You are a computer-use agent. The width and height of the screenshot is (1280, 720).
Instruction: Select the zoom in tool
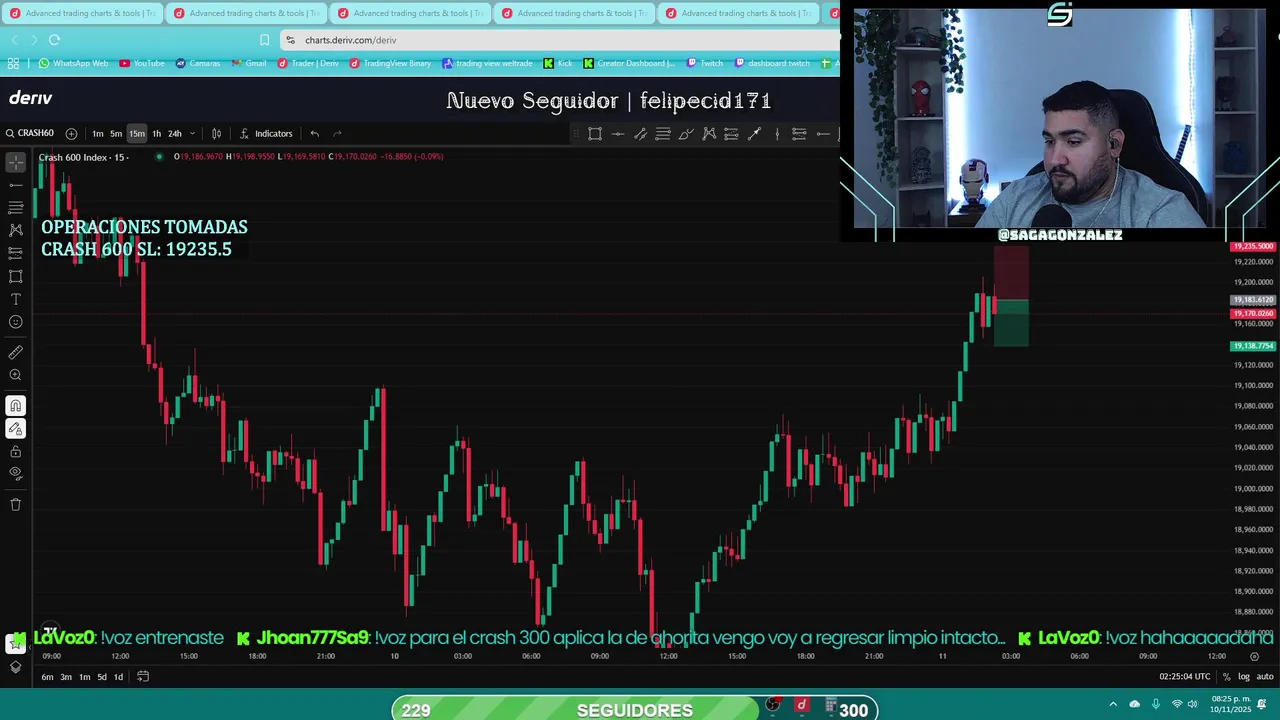15,375
